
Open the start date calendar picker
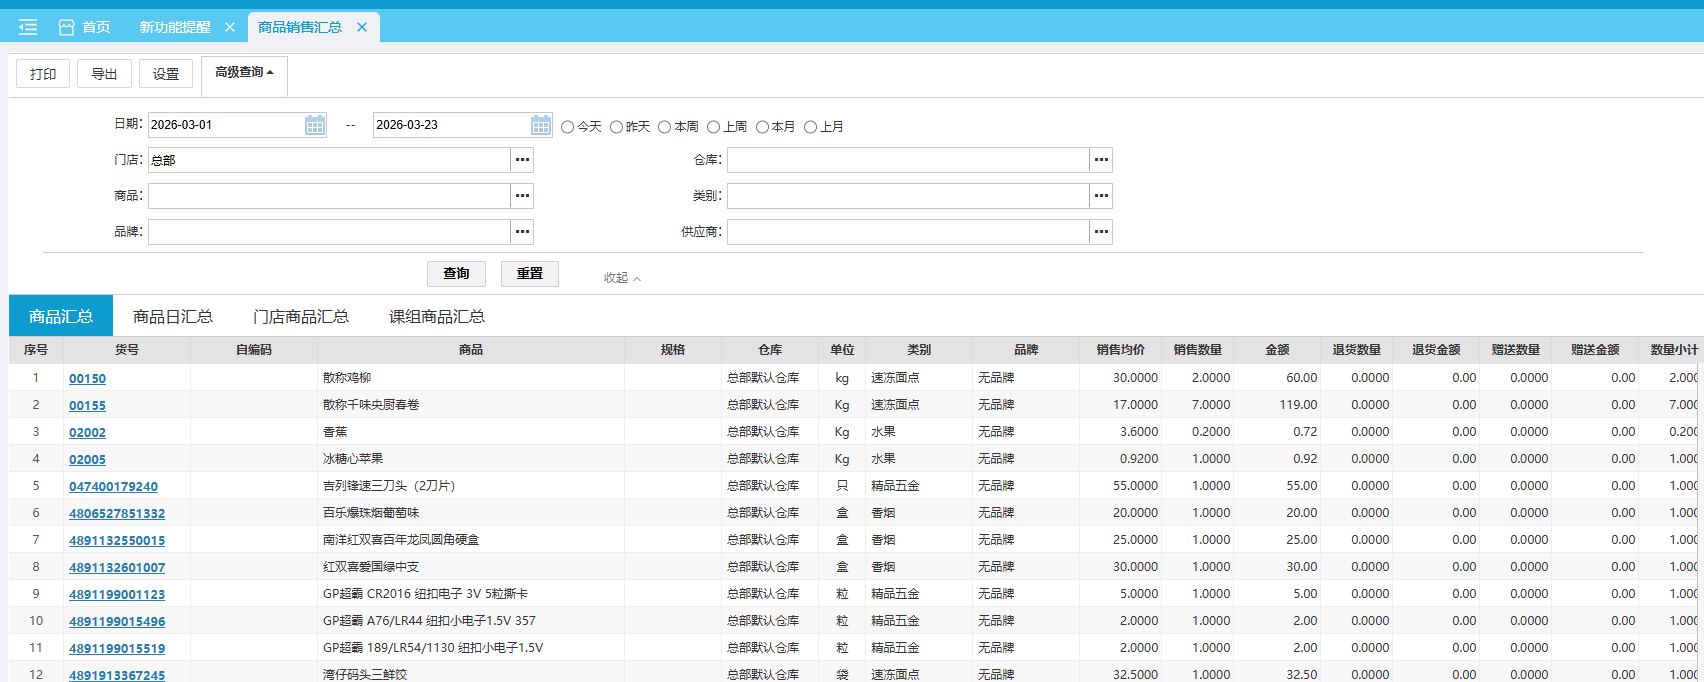[x=315, y=125]
